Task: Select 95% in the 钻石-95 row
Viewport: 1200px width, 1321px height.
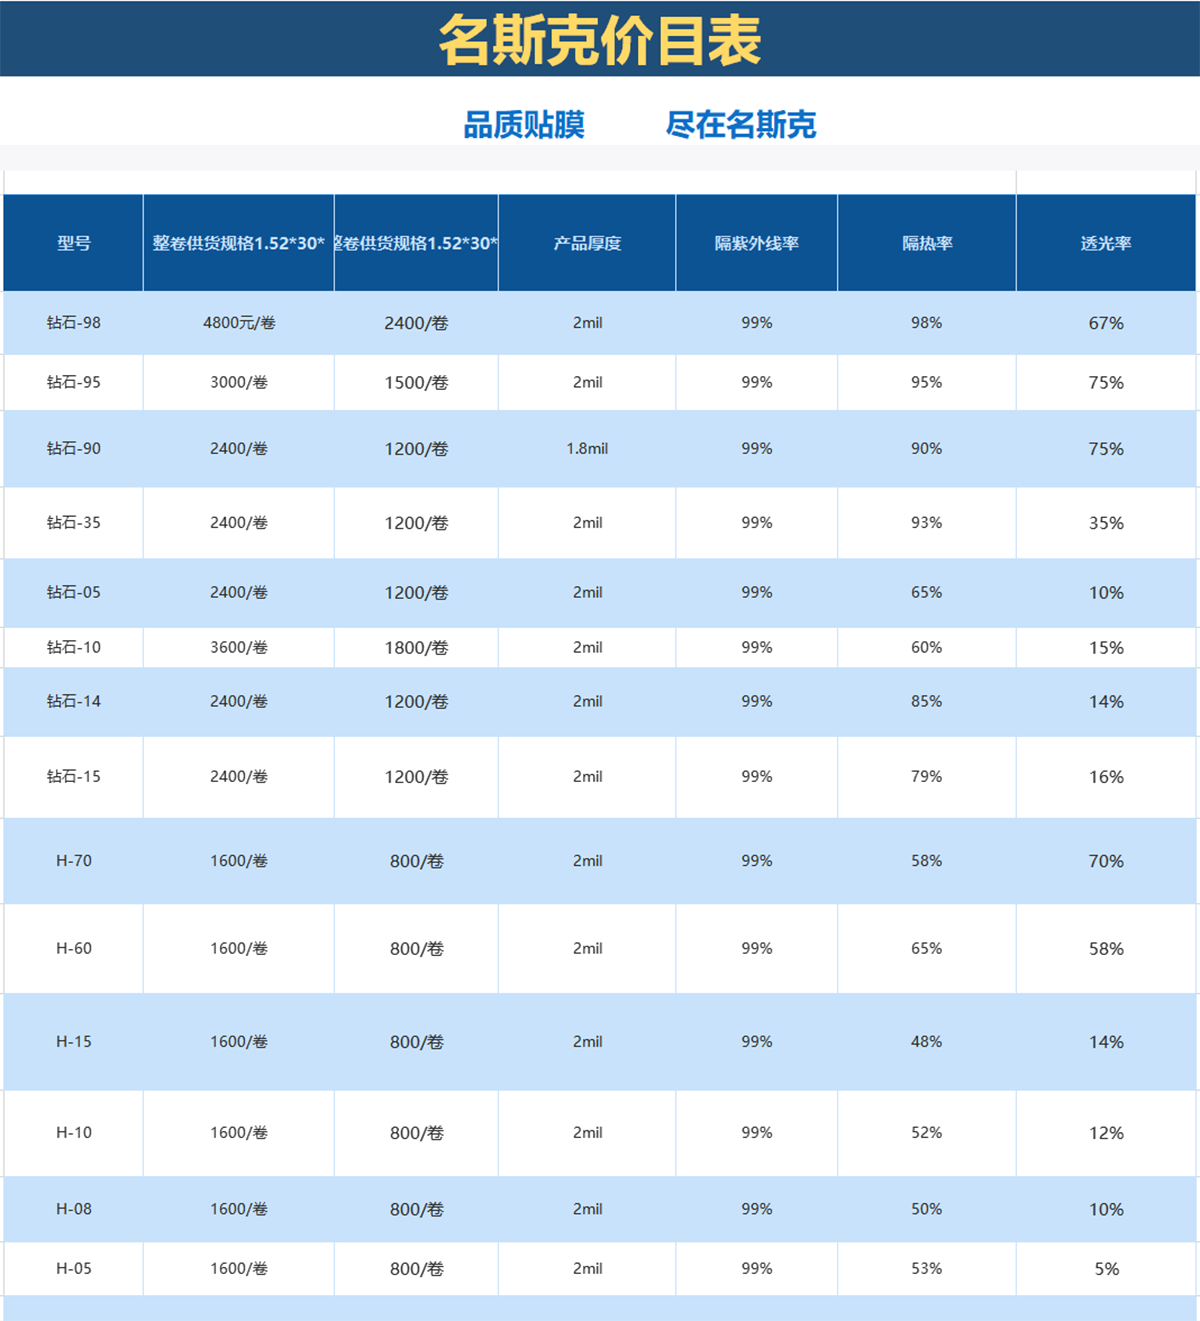Action: click(927, 382)
